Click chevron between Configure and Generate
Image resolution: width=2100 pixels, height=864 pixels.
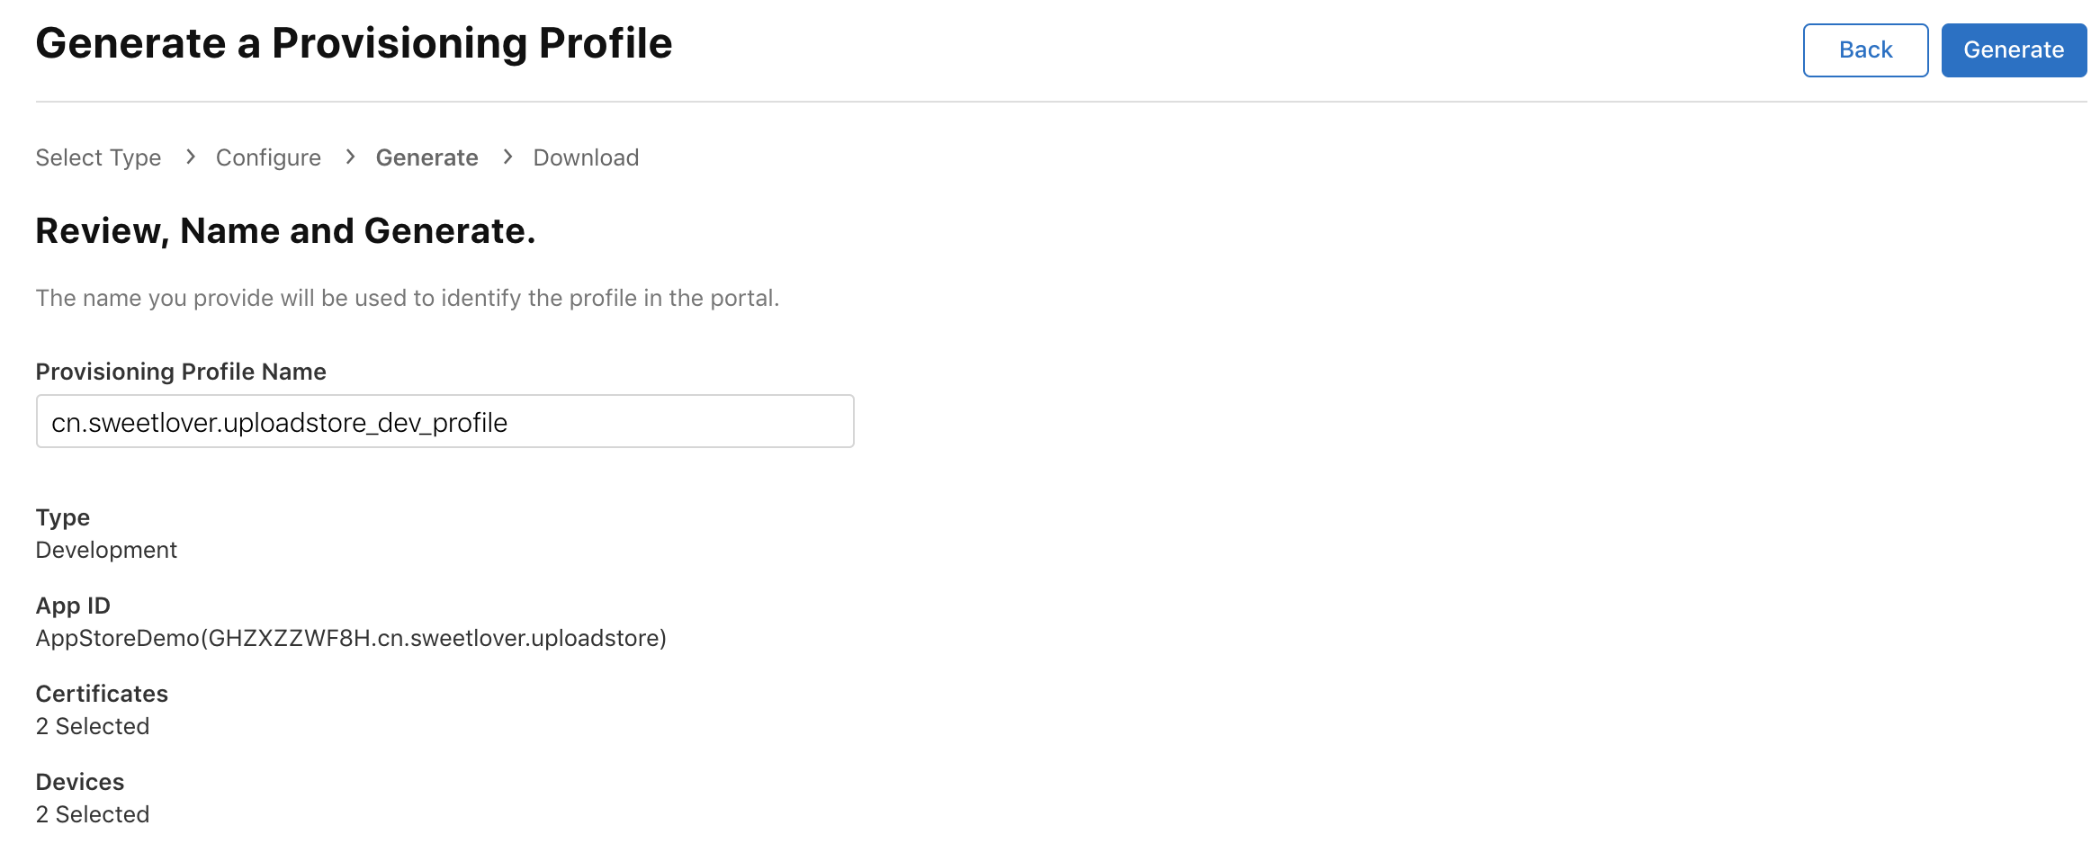coord(350,157)
